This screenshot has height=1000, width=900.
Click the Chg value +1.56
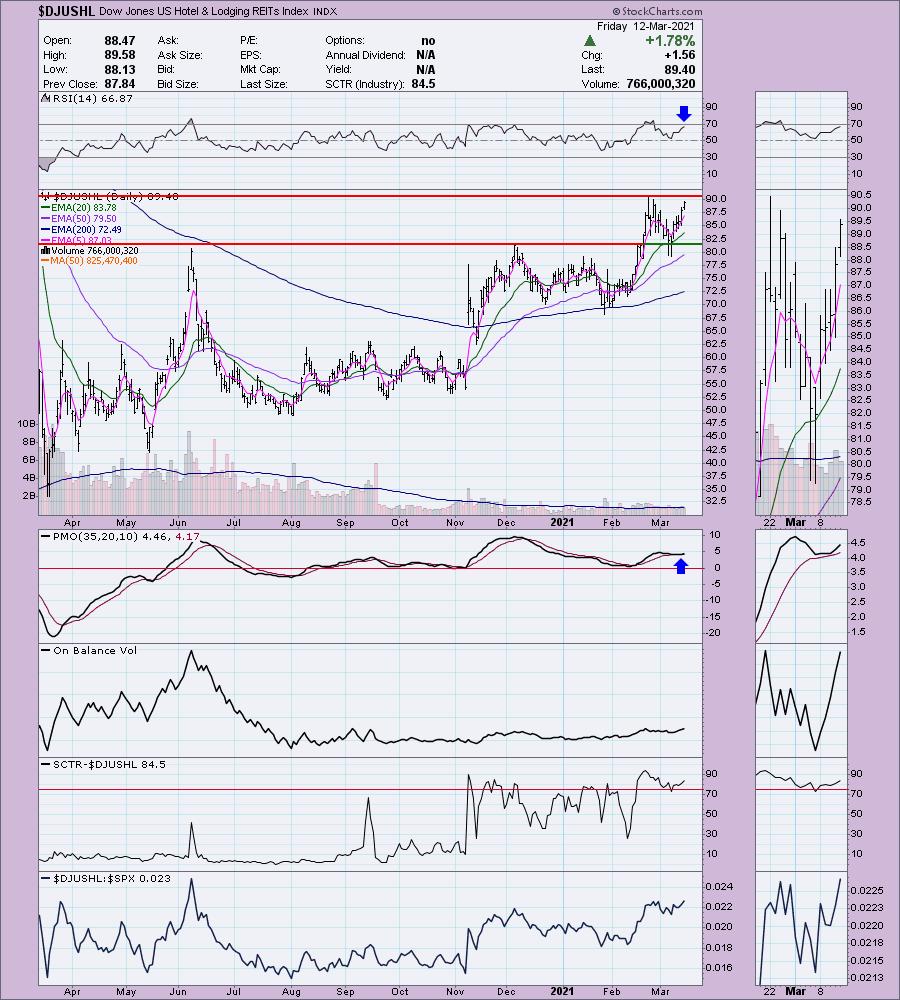[679, 55]
